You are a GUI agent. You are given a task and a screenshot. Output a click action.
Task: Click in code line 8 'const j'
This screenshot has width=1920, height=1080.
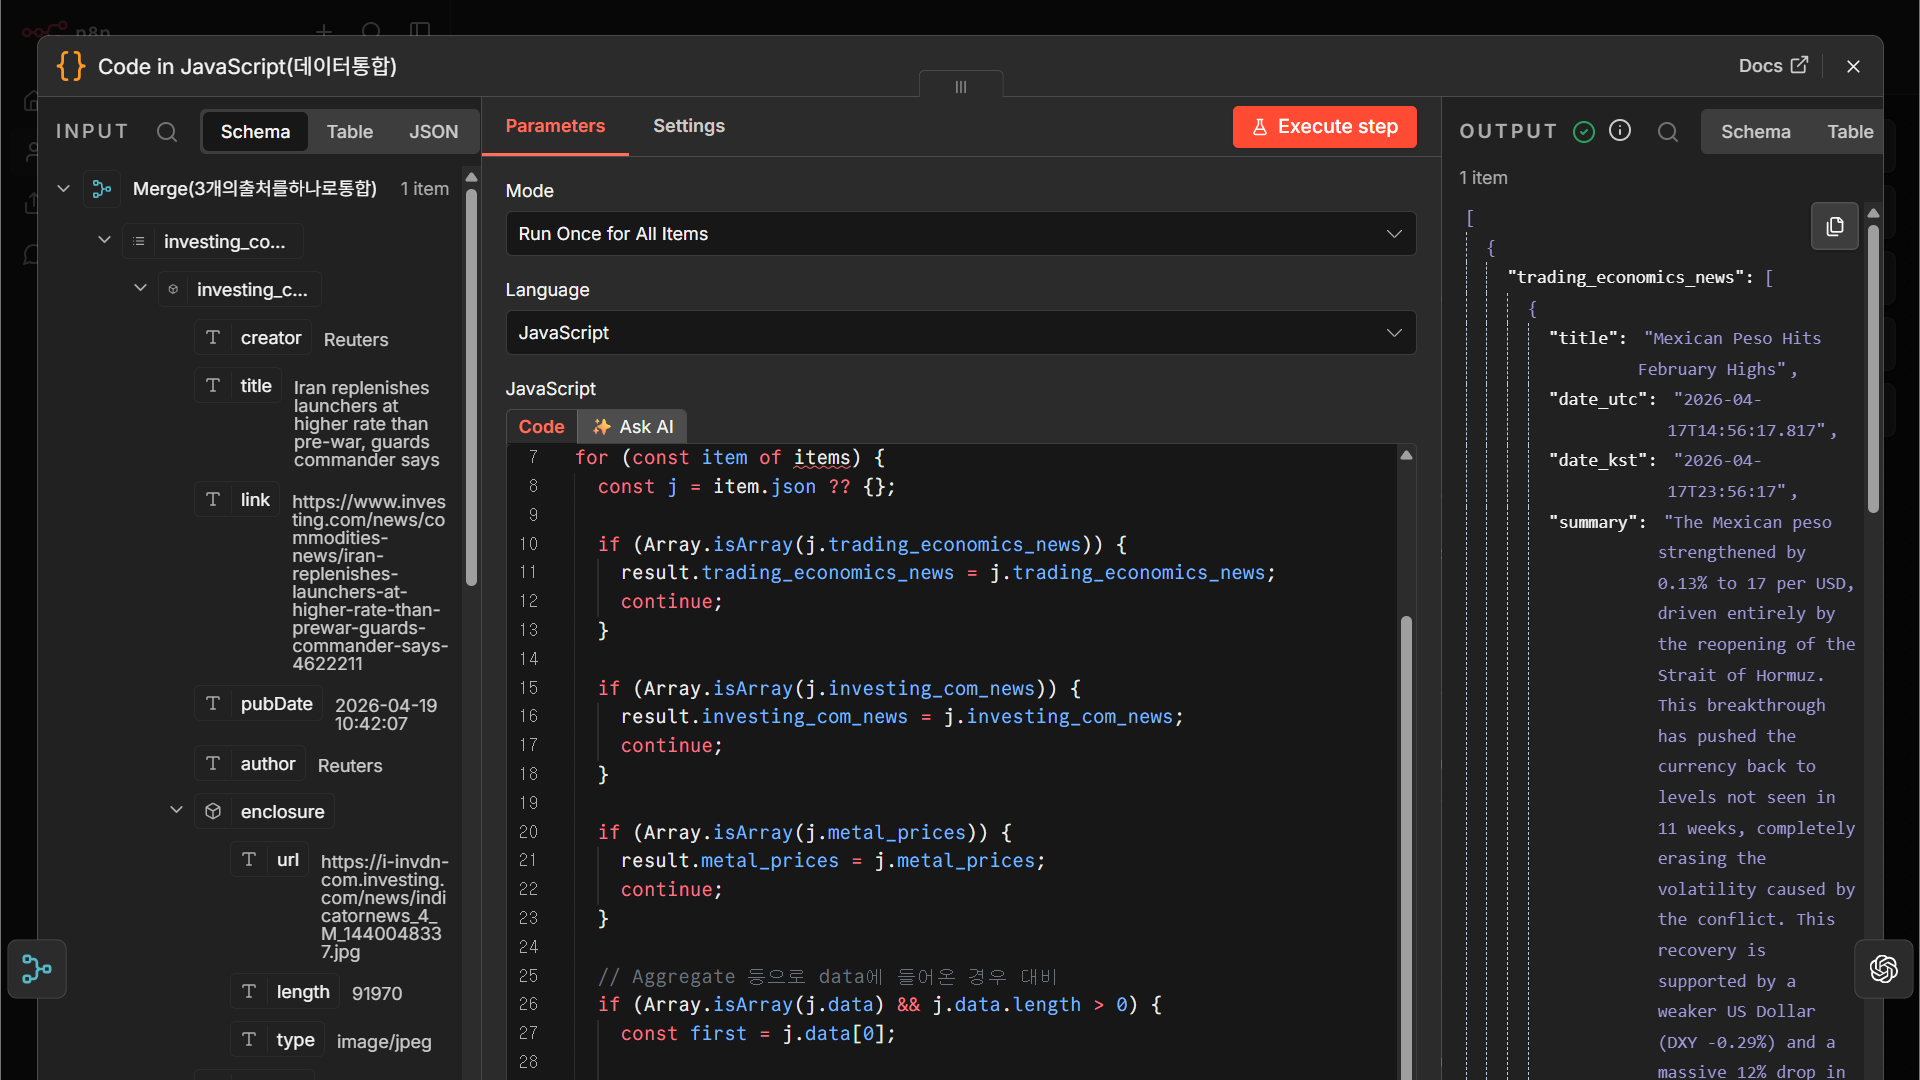[637, 487]
